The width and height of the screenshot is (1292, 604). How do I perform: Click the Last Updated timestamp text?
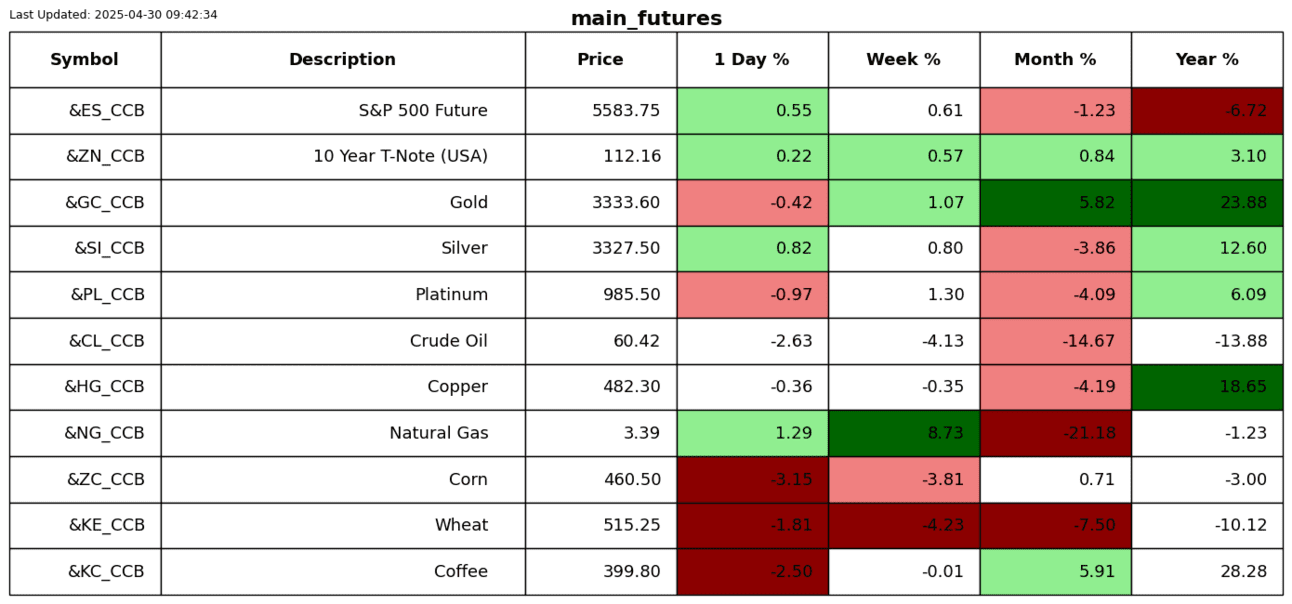point(113,15)
